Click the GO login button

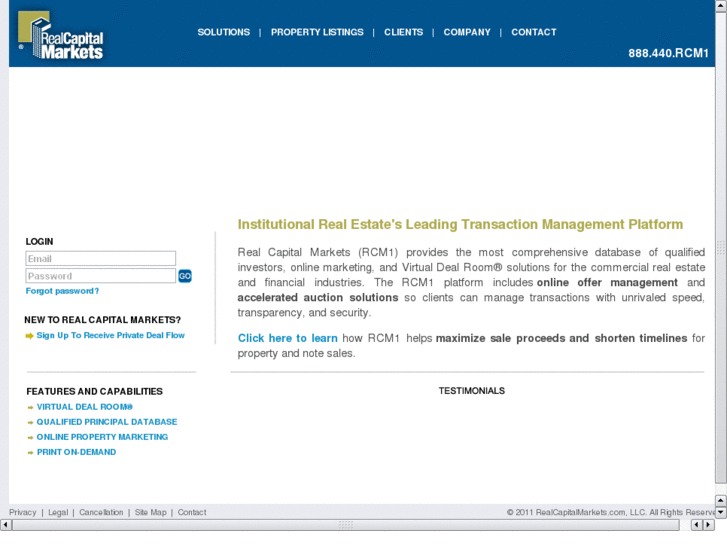pyautogui.click(x=185, y=276)
